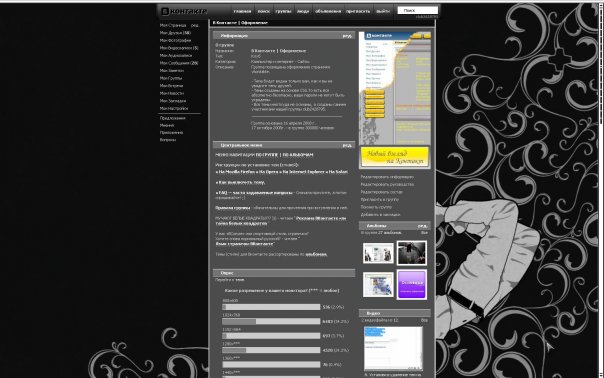Open the album thumbnail left of the purple one
Image resolution: width=604 pixels, height=378 pixels.
[378, 285]
